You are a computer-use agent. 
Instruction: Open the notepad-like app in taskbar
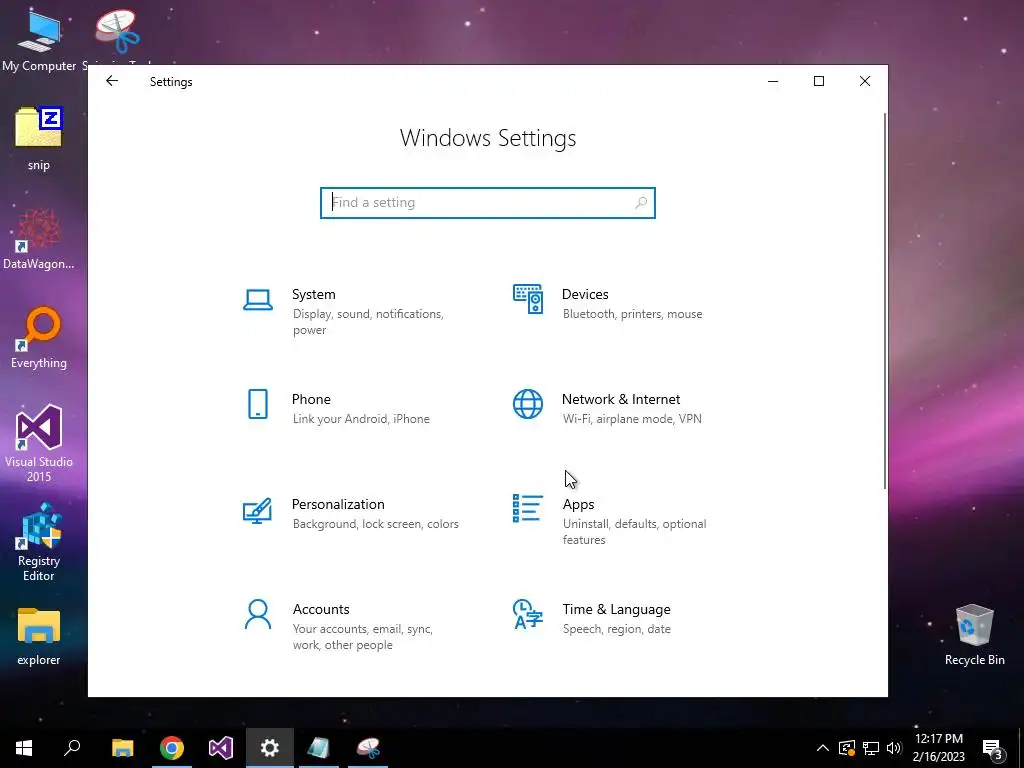coord(319,748)
